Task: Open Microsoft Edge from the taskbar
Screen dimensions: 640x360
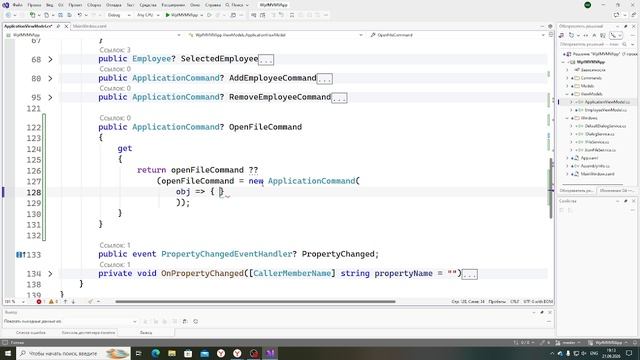Action: [156, 353]
